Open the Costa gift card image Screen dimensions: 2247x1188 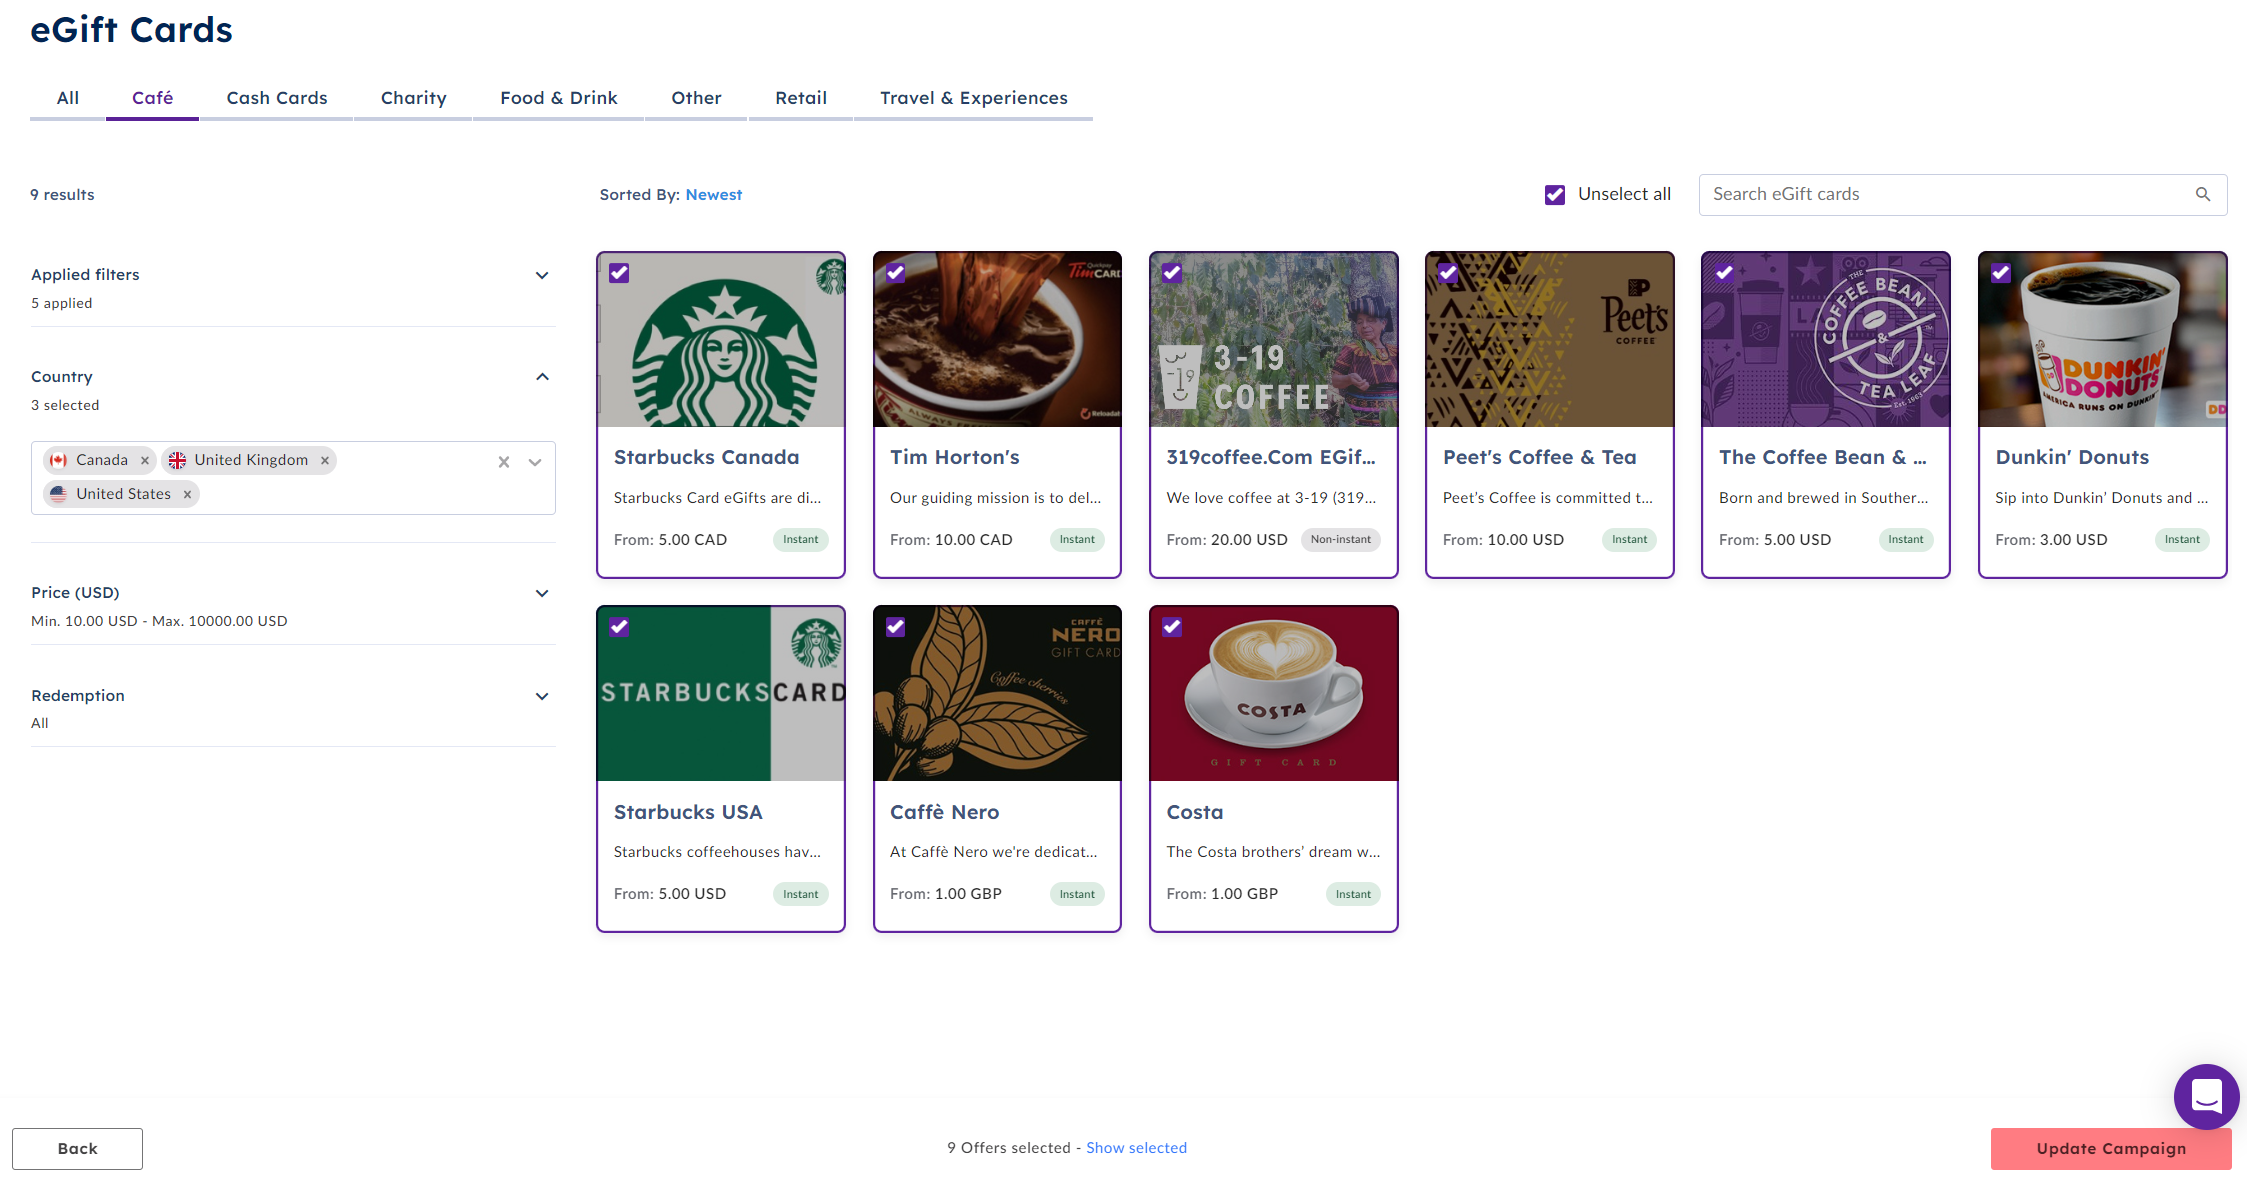coord(1274,694)
